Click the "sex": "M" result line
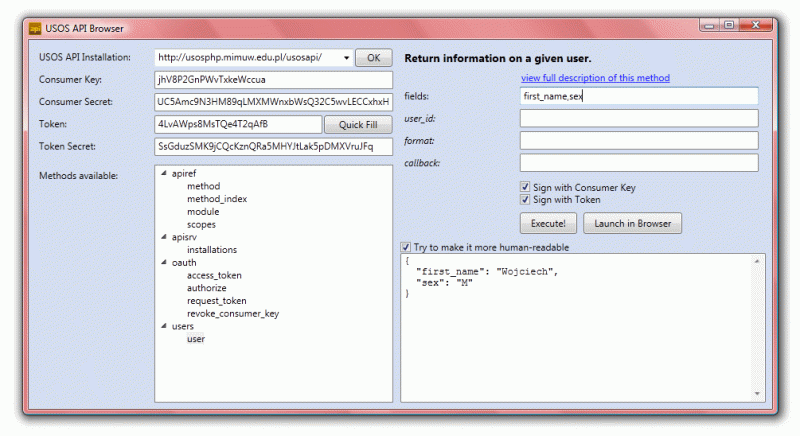Screen dimensions: 800x436 pyautogui.click(x=444, y=283)
